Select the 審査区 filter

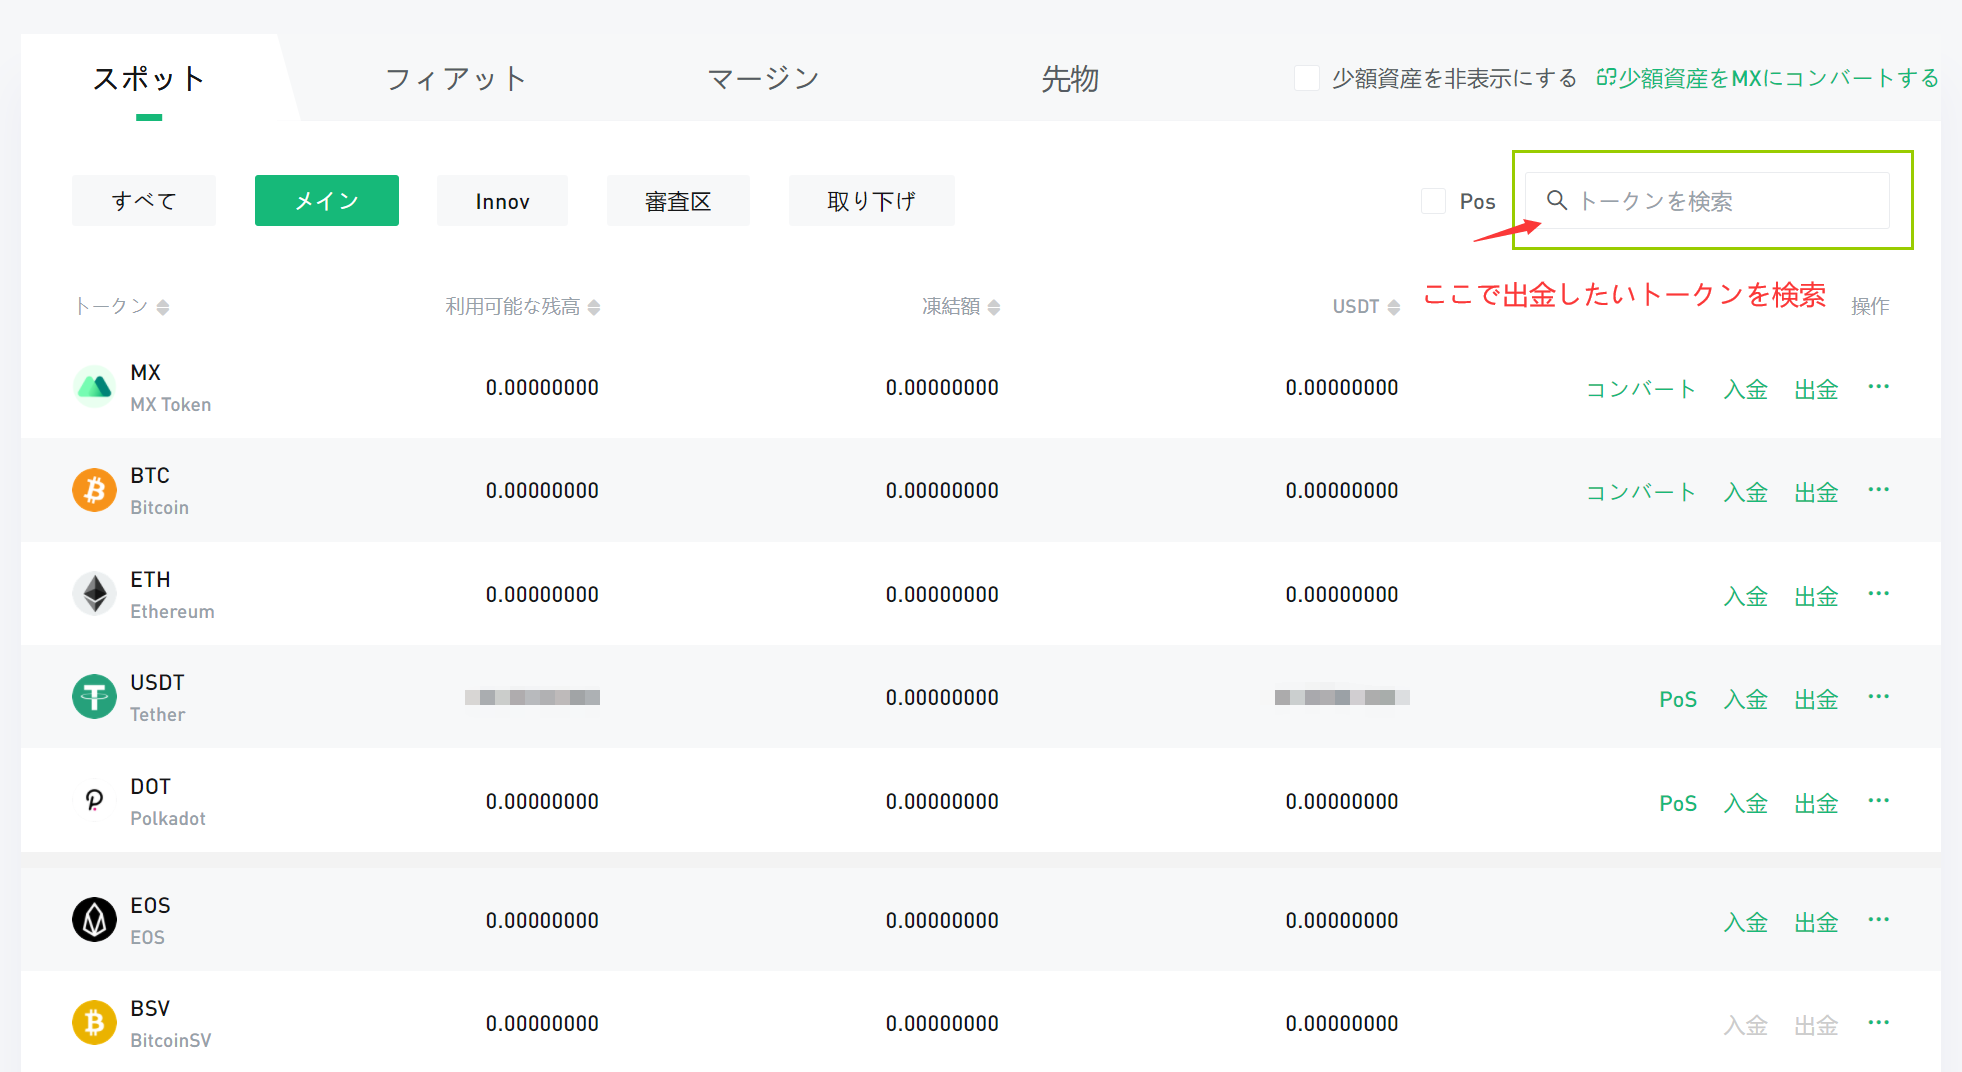pyautogui.click(x=678, y=200)
